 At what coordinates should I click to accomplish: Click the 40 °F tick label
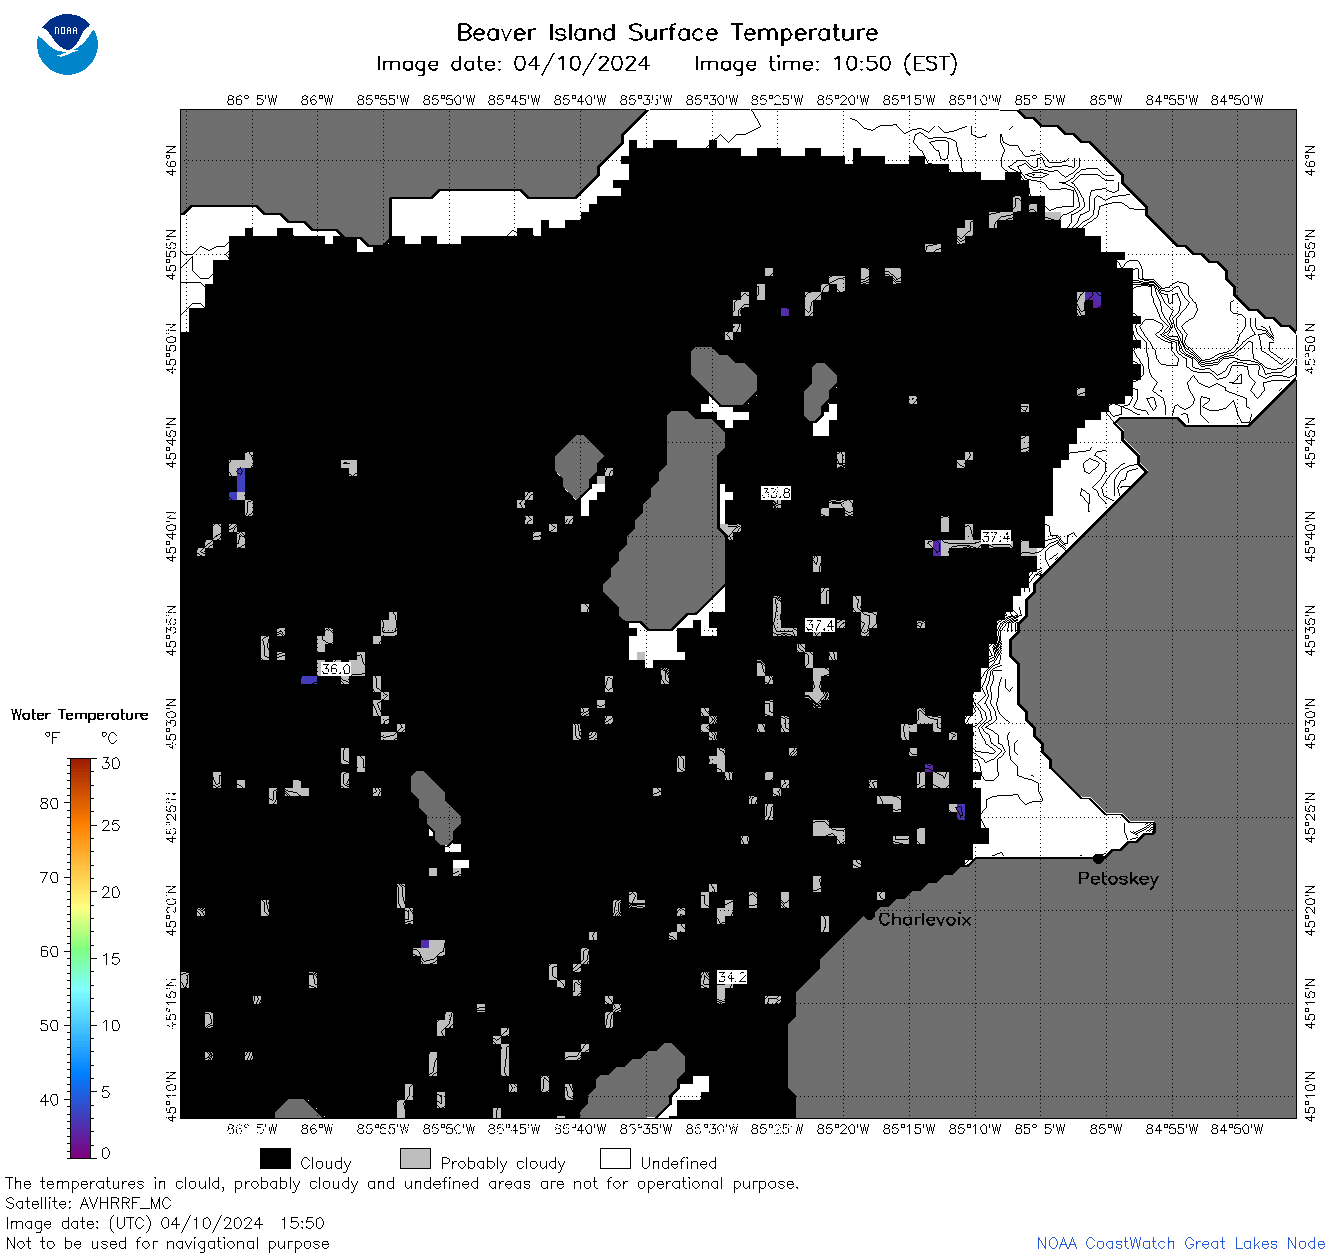tap(49, 1099)
